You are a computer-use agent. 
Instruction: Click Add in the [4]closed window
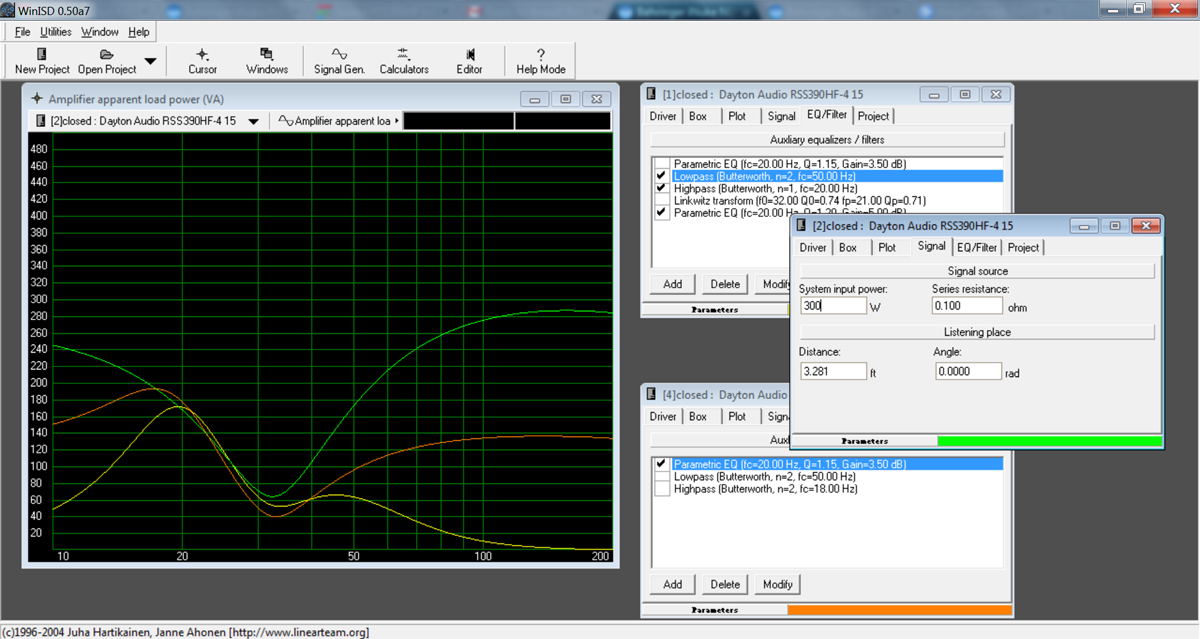(673, 584)
